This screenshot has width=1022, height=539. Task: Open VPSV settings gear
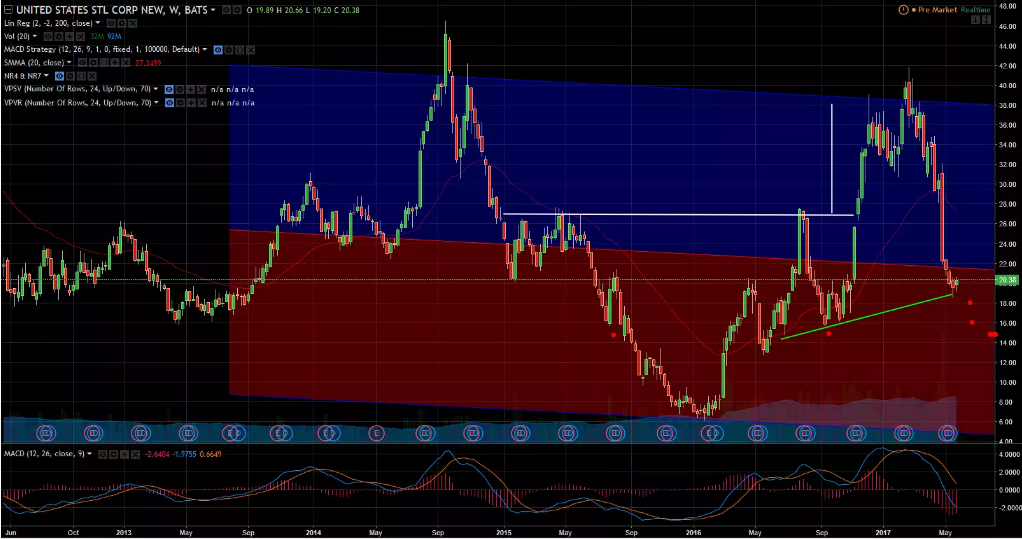180,89
